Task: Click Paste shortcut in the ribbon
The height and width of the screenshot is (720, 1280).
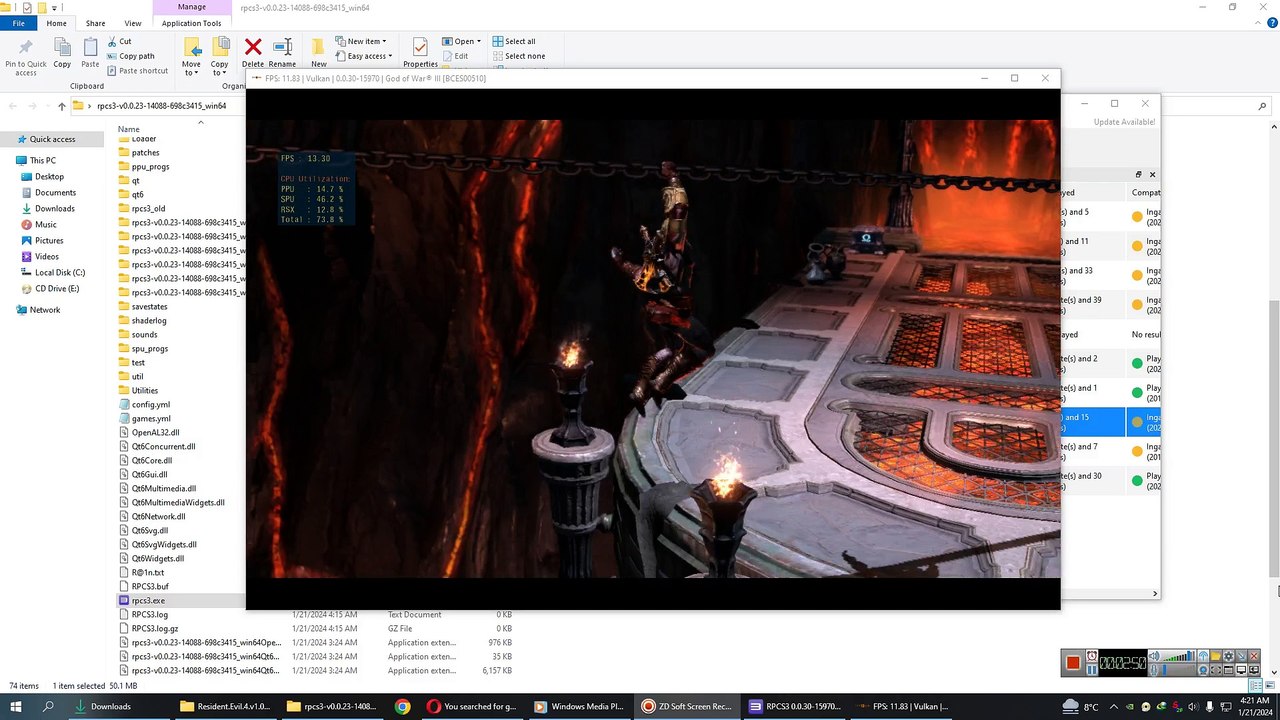Action: 137,71
